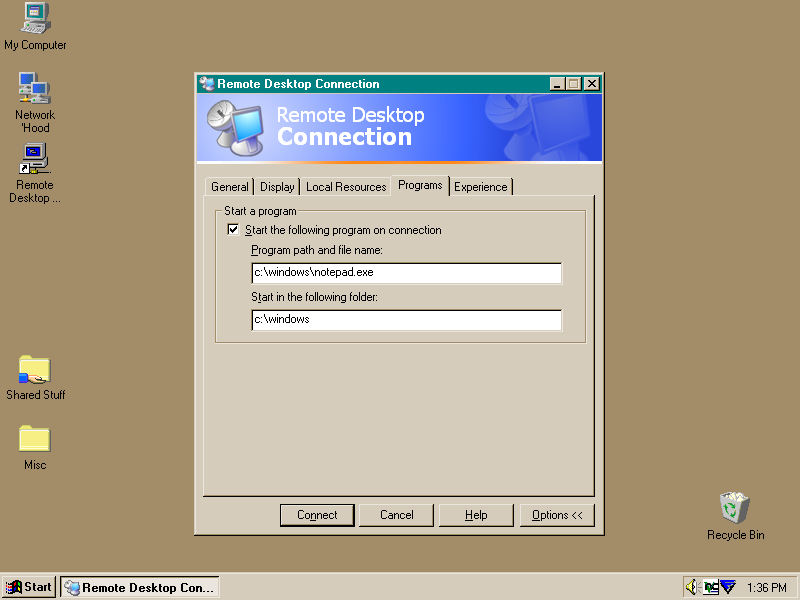The width and height of the screenshot is (800, 600).
Task: Click the Remote Desktop Con... taskbar button
Action: point(140,587)
